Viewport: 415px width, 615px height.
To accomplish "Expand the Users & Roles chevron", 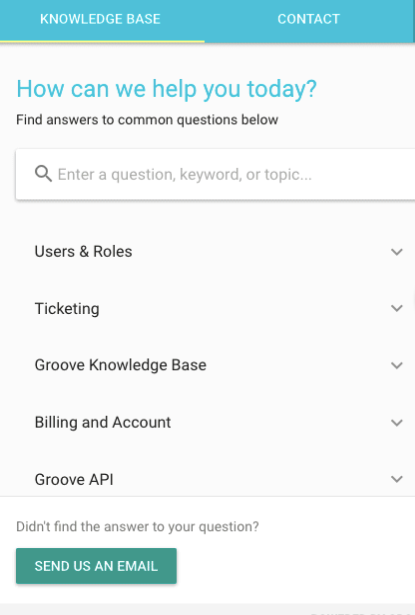I will pos(397,252).
